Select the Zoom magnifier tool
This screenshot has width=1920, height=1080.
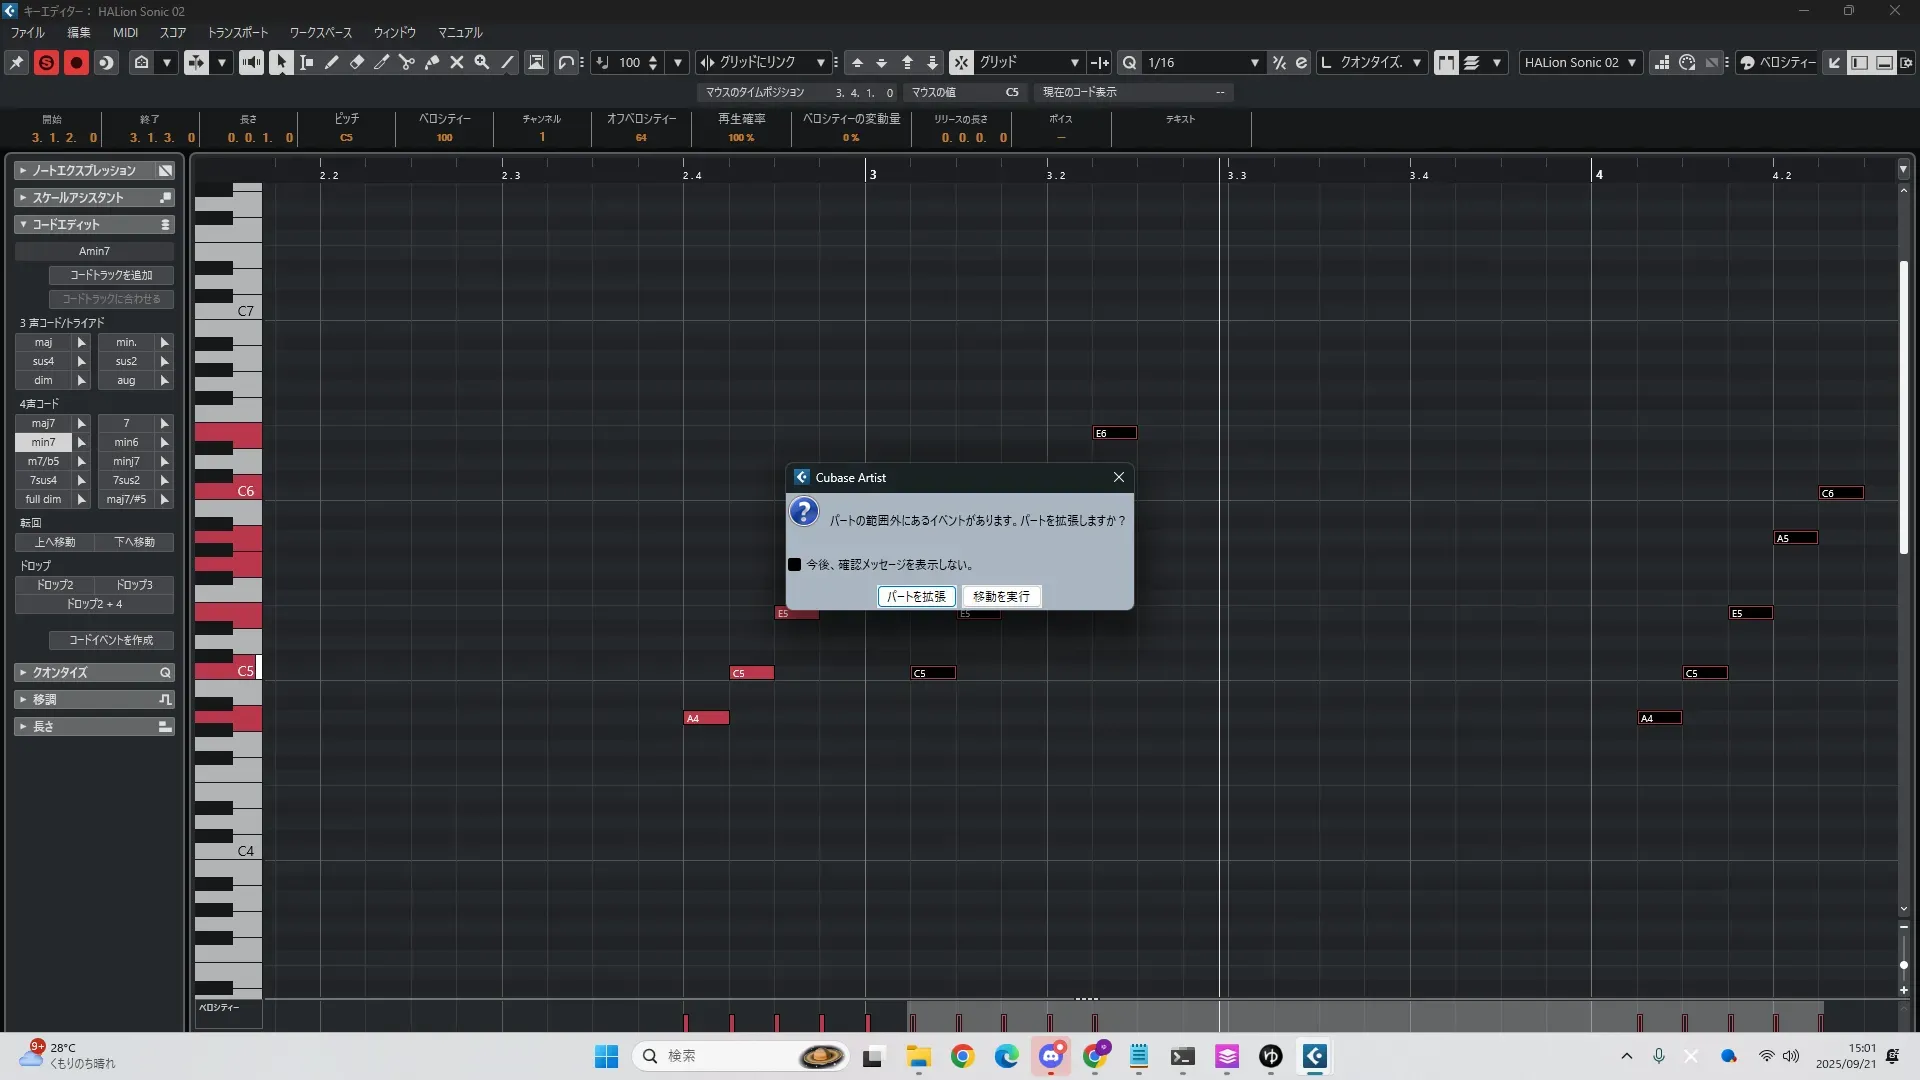[x=482, y=62]
